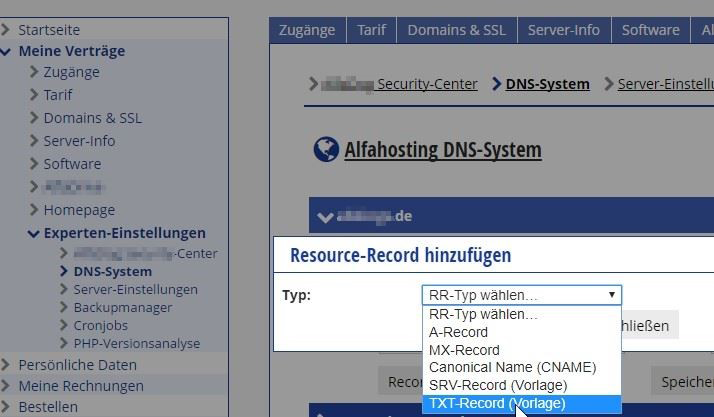Select Canonical Name (CNAME) option
The height and width of the screenshot is (417, 714).
(522, 367)
